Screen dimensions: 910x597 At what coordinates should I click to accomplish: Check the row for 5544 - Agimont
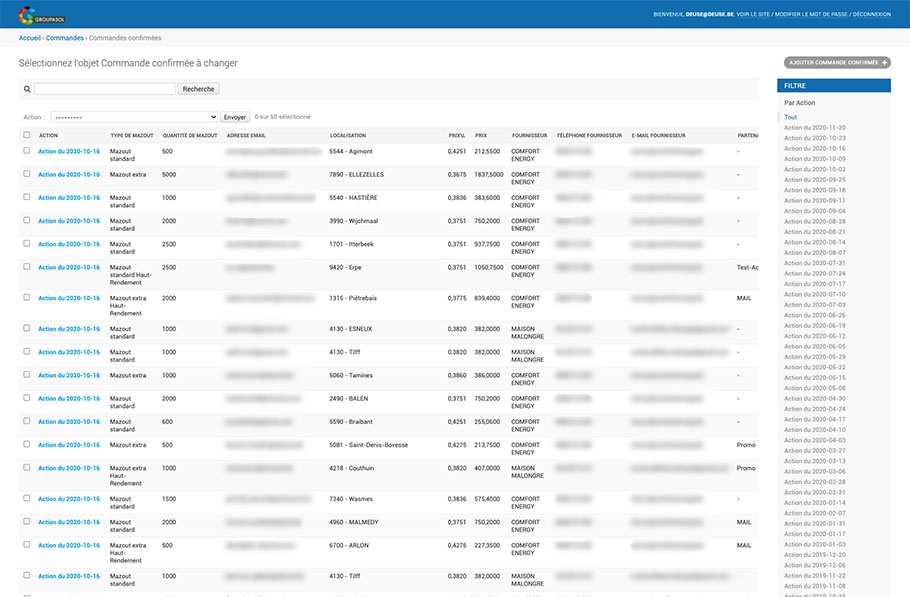point(27,151)
